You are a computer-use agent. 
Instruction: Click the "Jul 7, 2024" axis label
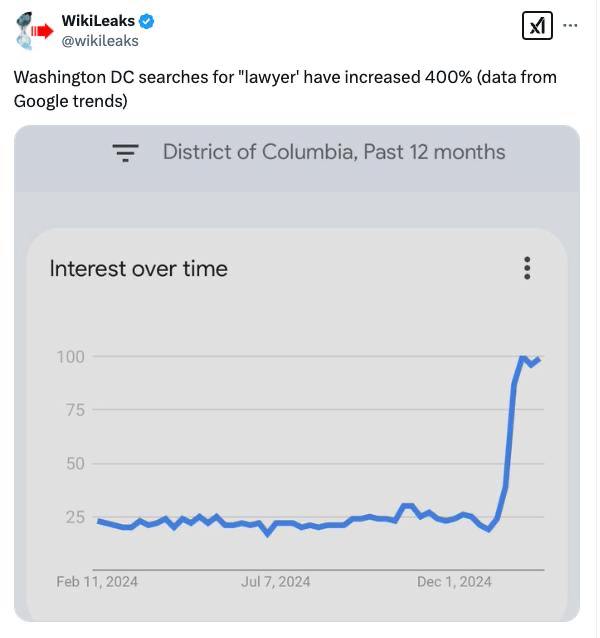(276, 581)
